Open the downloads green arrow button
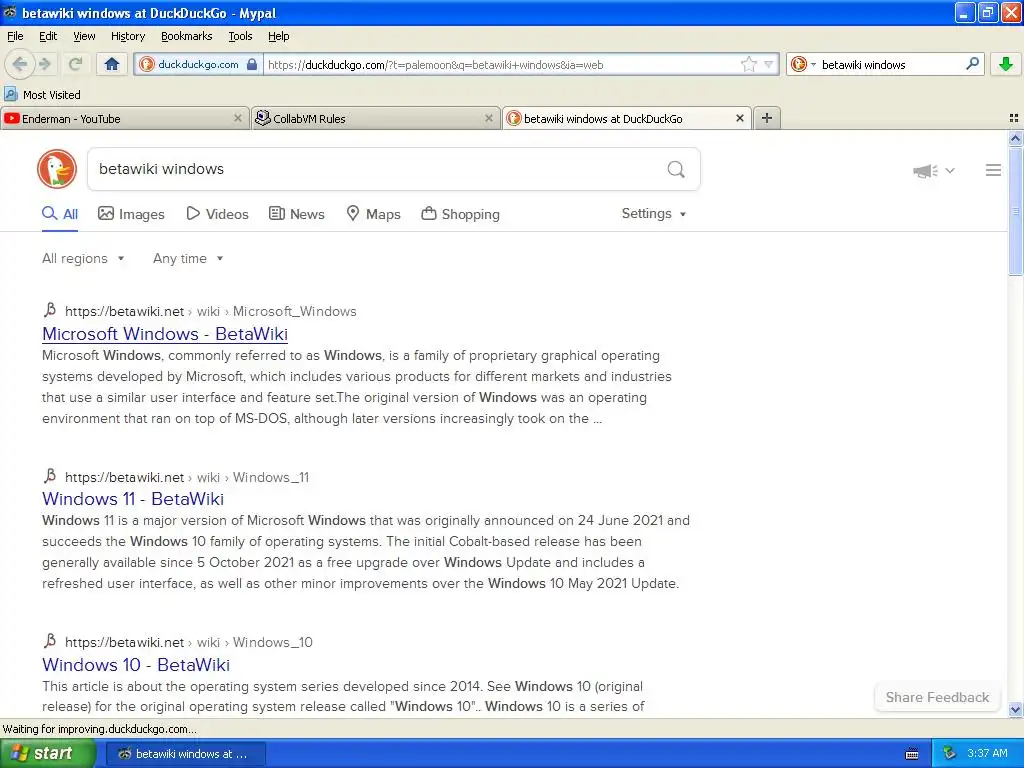The height and width of the screenshot is (768, 1024). coord(1006,64)
